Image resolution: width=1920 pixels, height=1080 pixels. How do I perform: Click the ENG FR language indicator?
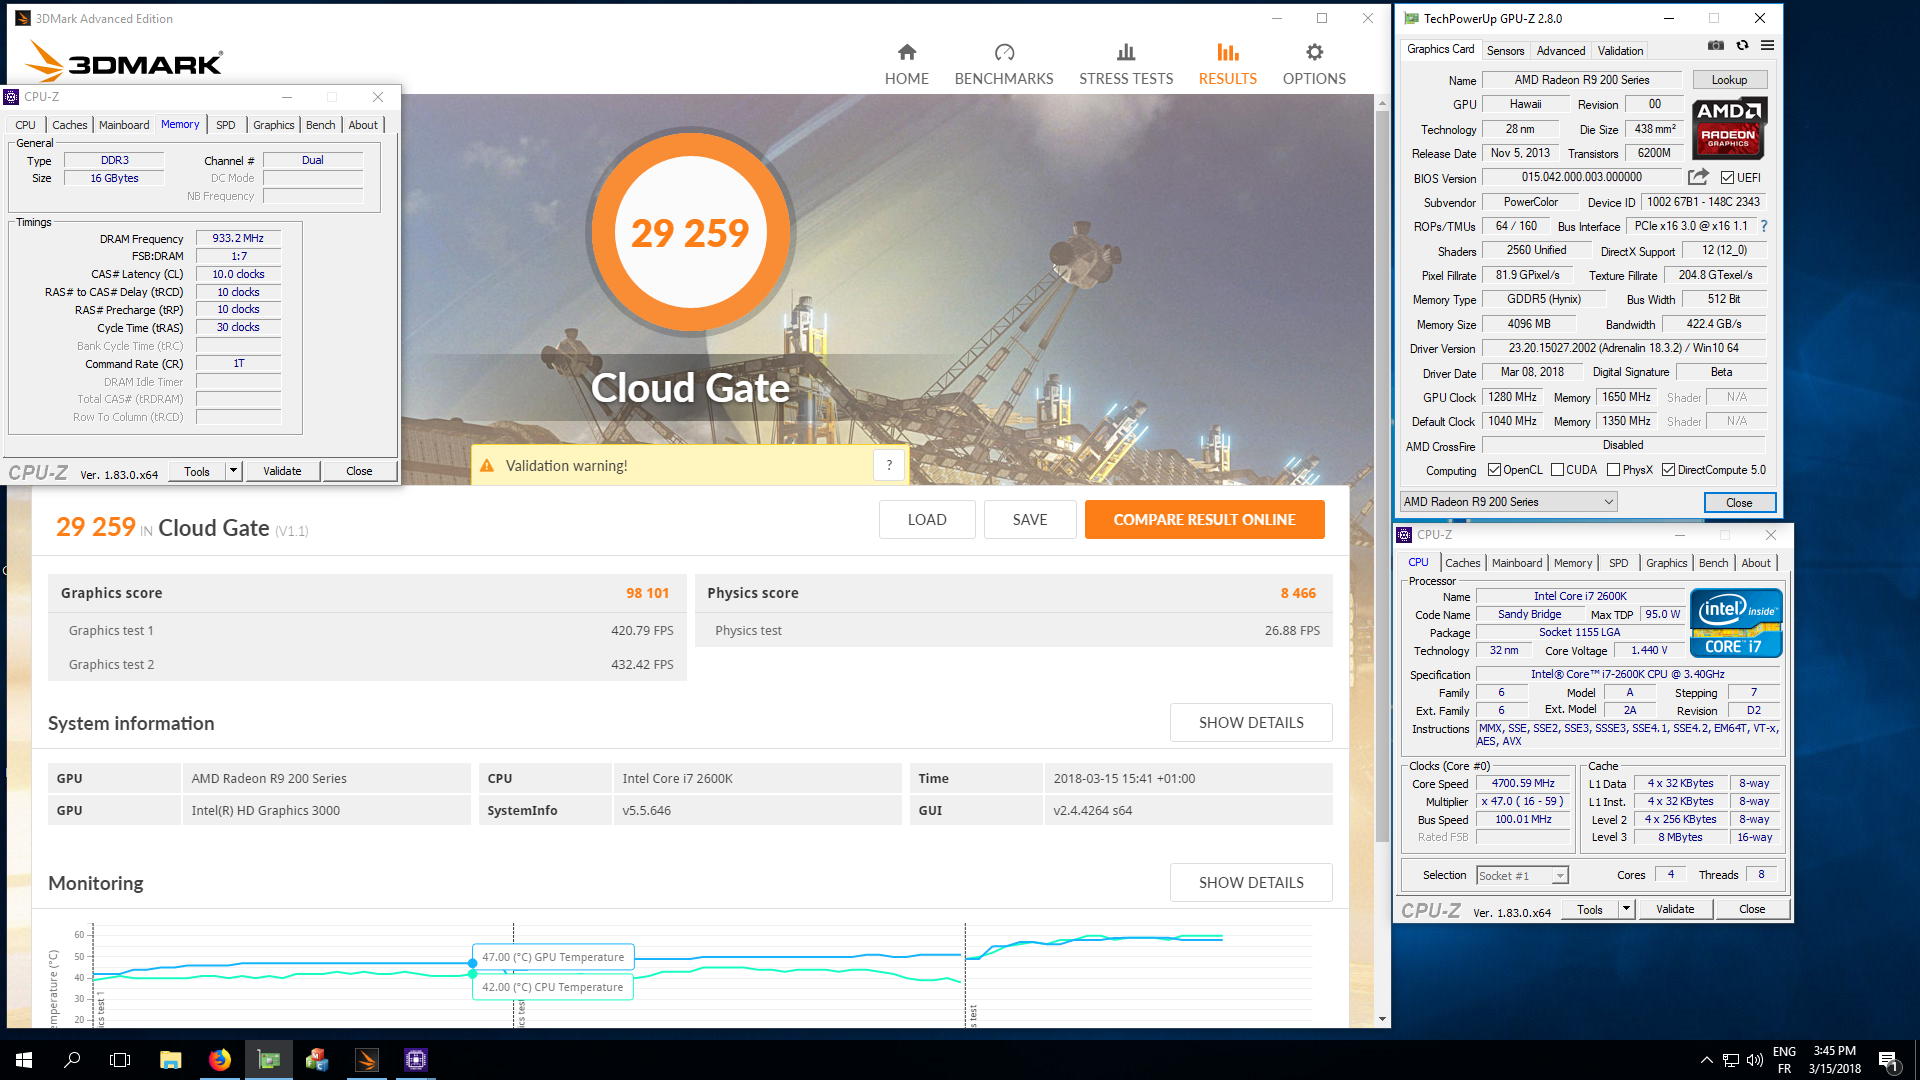(1784, 1059)
